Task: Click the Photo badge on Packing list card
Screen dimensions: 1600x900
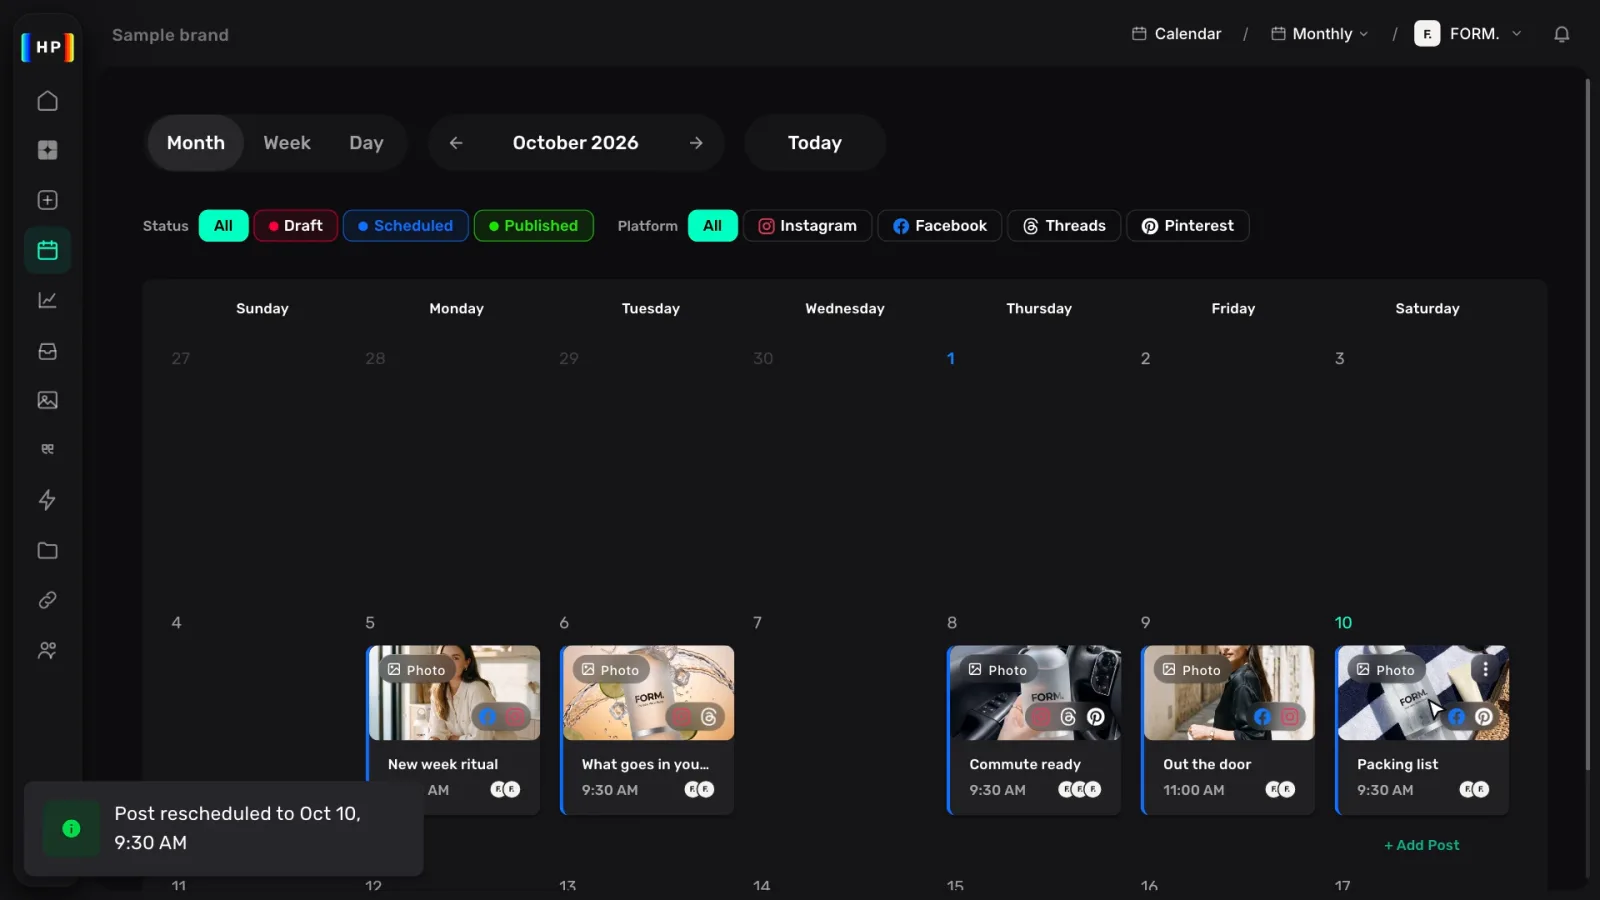Action: click(x=1385, y=670)
